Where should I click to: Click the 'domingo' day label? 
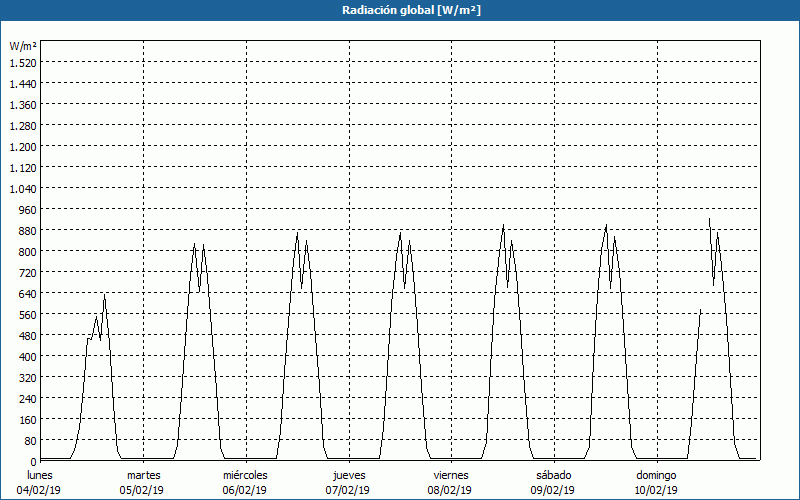click(656, 475)
